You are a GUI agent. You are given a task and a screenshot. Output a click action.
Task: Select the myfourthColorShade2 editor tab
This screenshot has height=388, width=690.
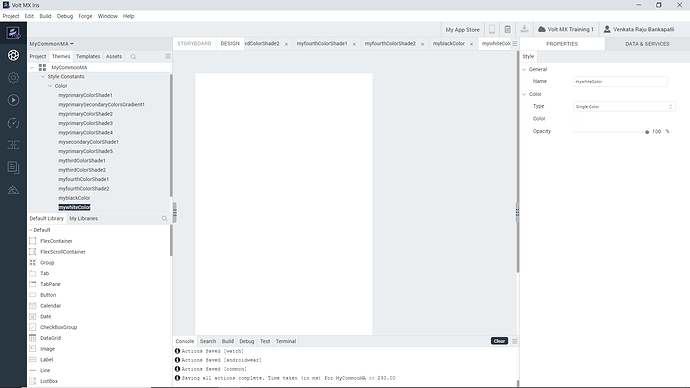(x=390, y=44)
